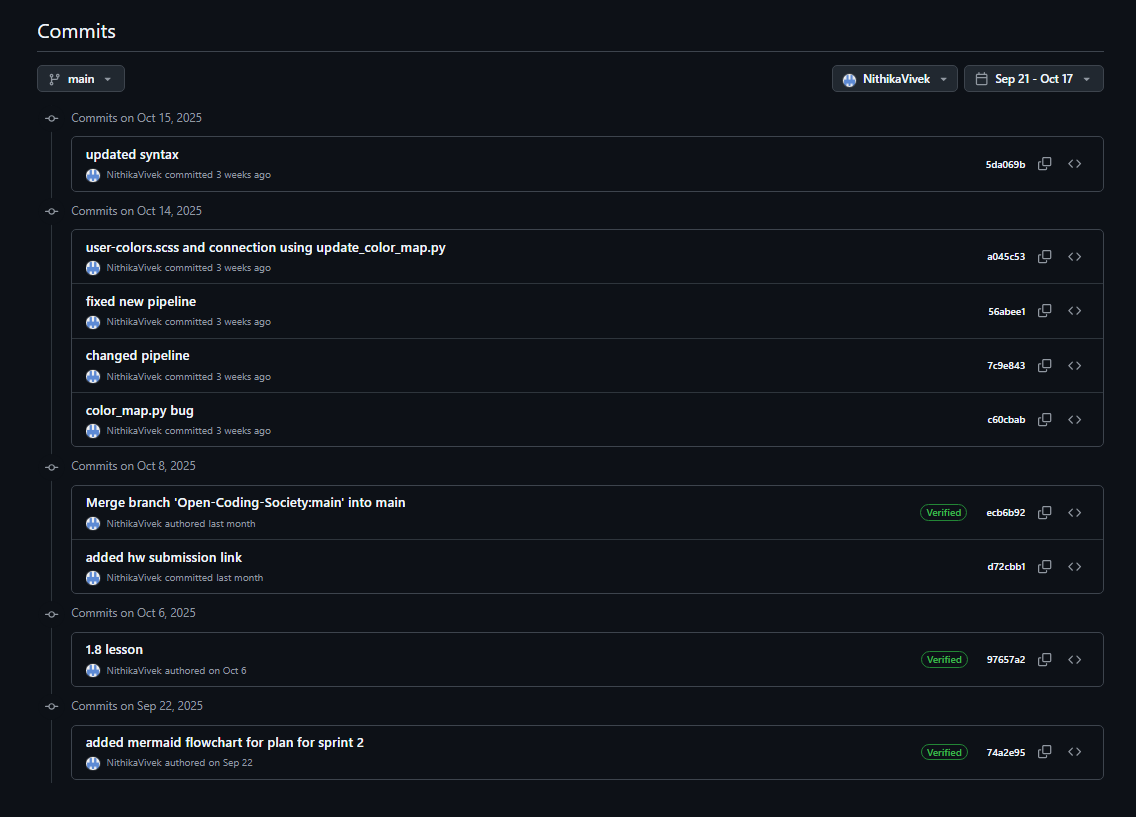Open the 'color_map.py bug' commit
Viewport: 1136px width, 817px height.
tap(140, 411)
